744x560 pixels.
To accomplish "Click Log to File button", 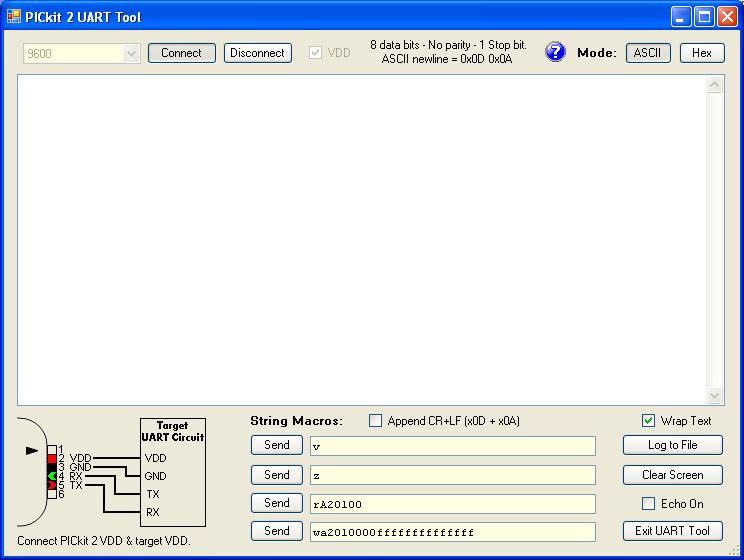I will tap(673, 445).
